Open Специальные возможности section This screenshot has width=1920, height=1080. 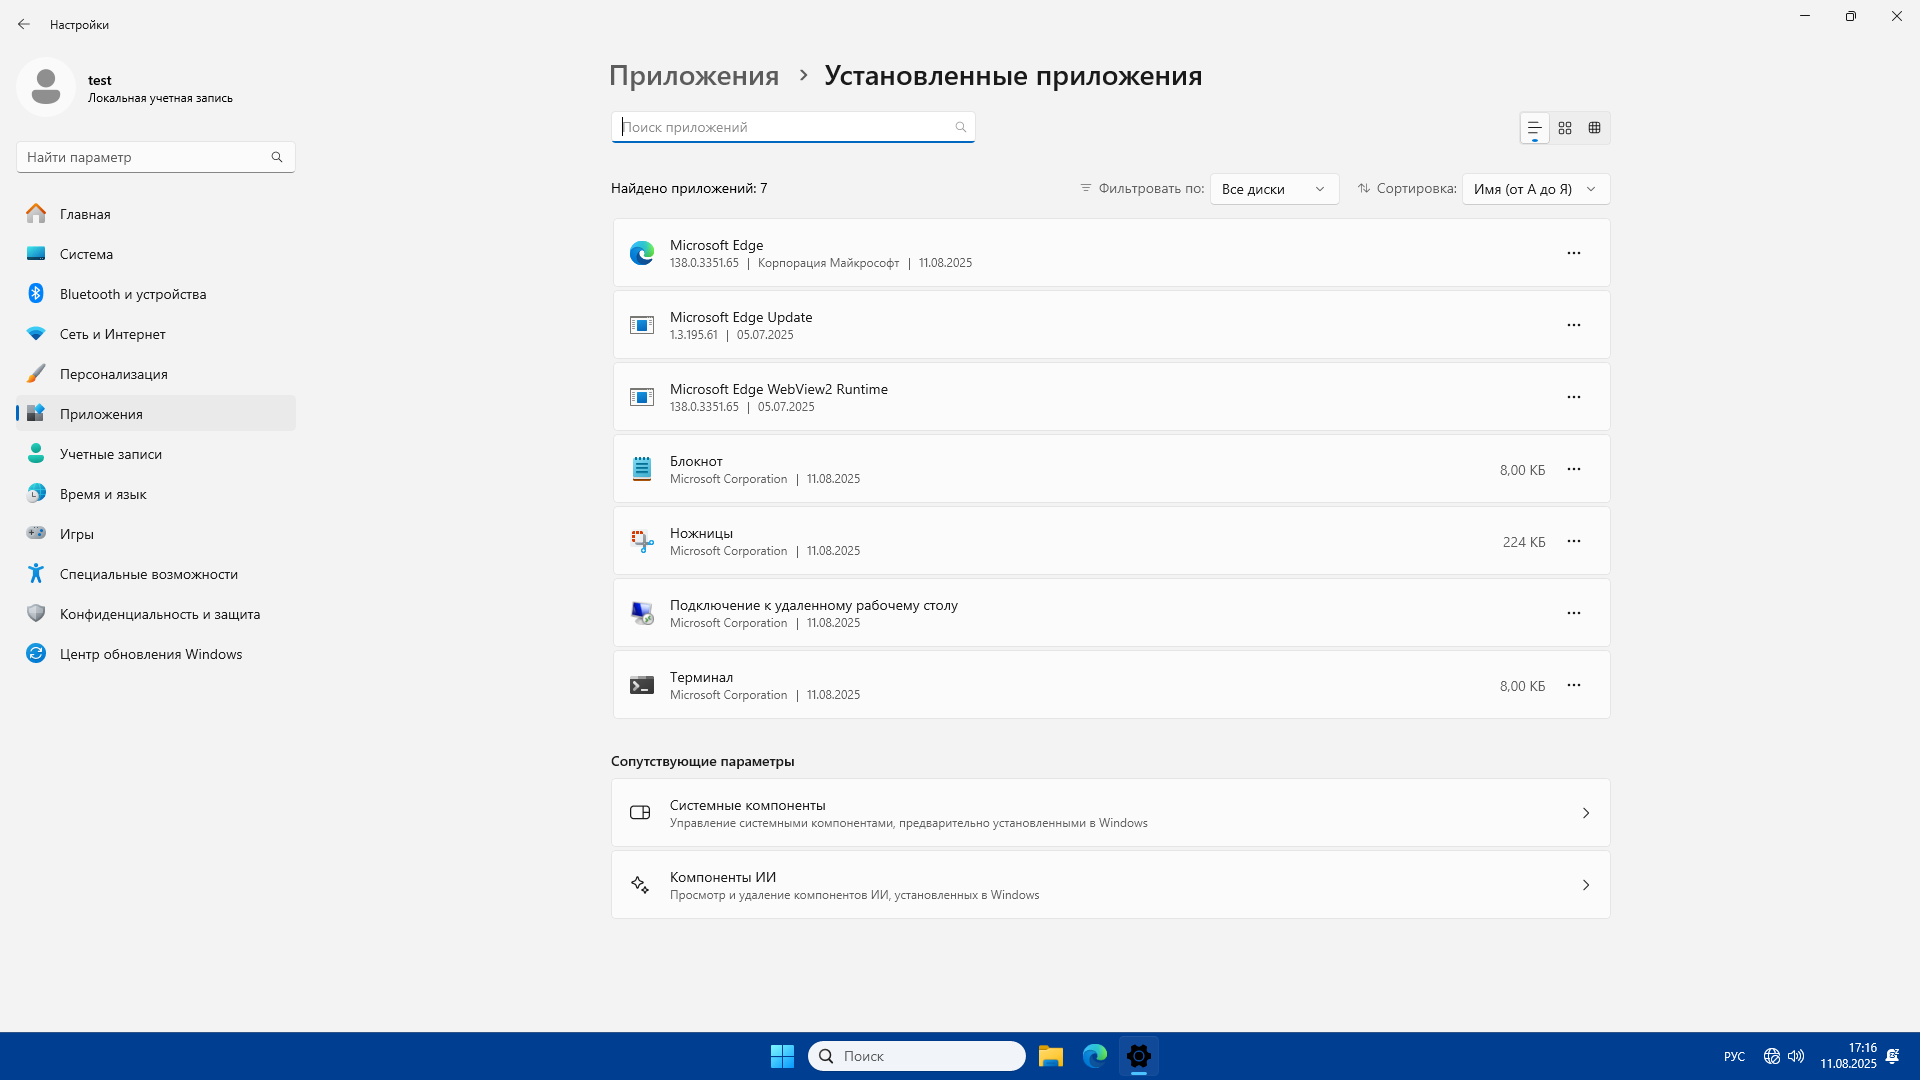pyautogui.click(x=156, y=574)
